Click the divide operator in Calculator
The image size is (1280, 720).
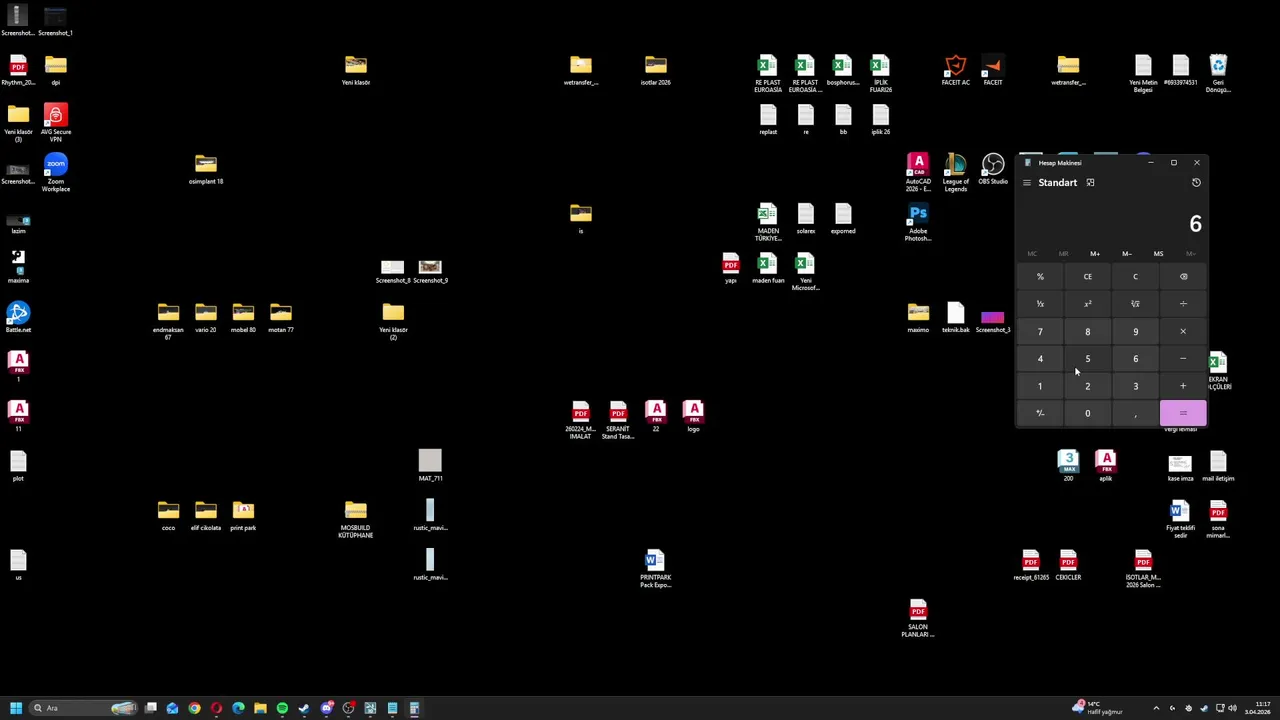[x=1183, y=304]
